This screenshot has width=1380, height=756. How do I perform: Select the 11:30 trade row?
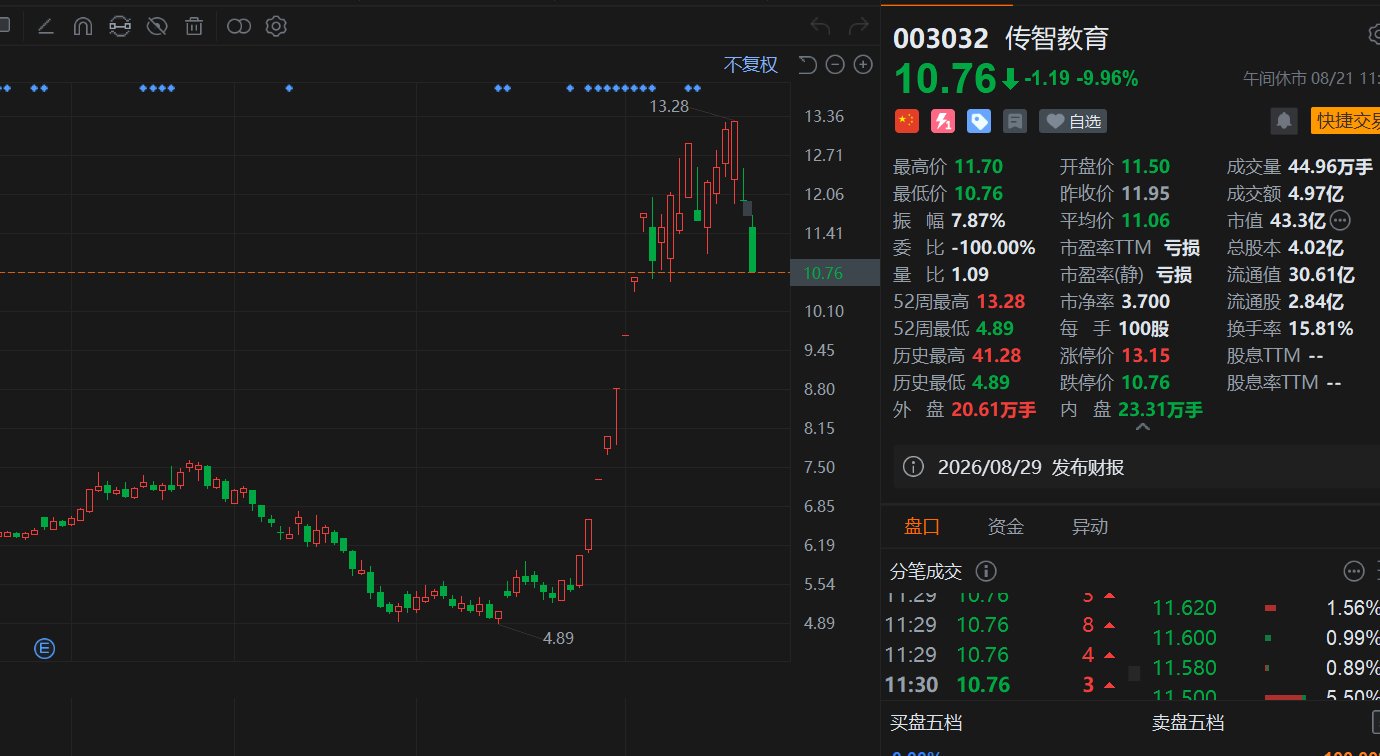[1003, 685]
